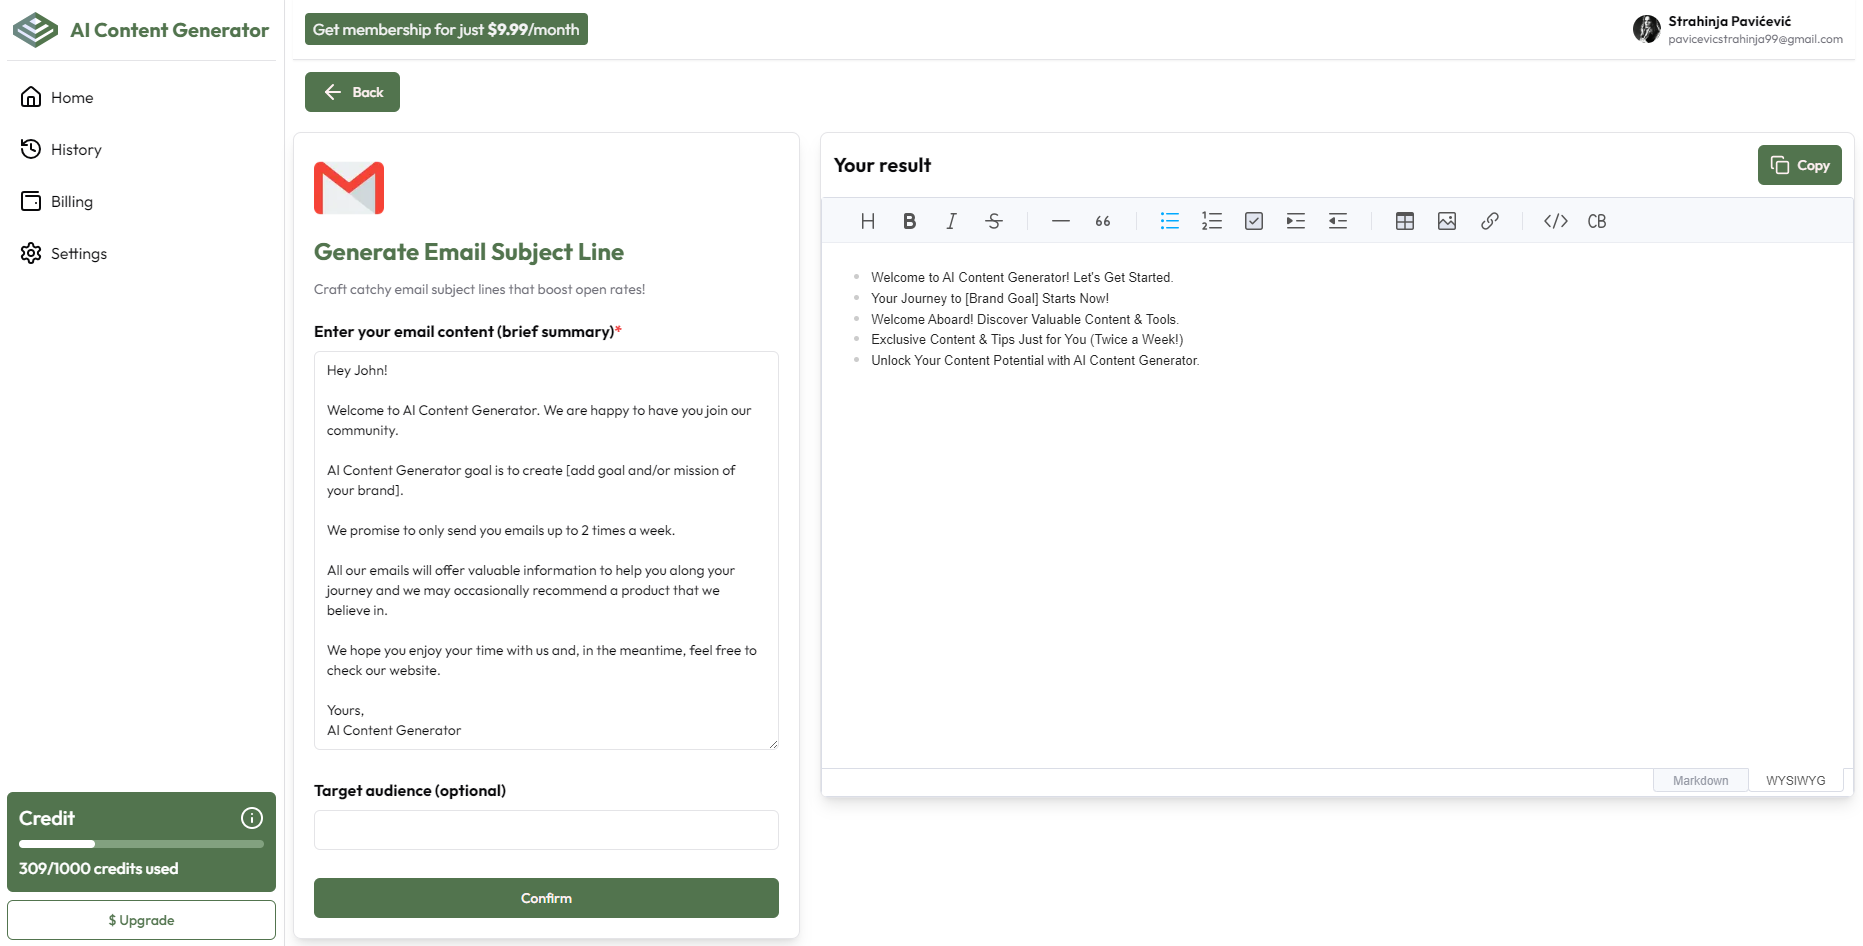This screenshot has width=1863, height=946.
Task: Insert a link in the editor
Action: click(x=1489, y=221)
